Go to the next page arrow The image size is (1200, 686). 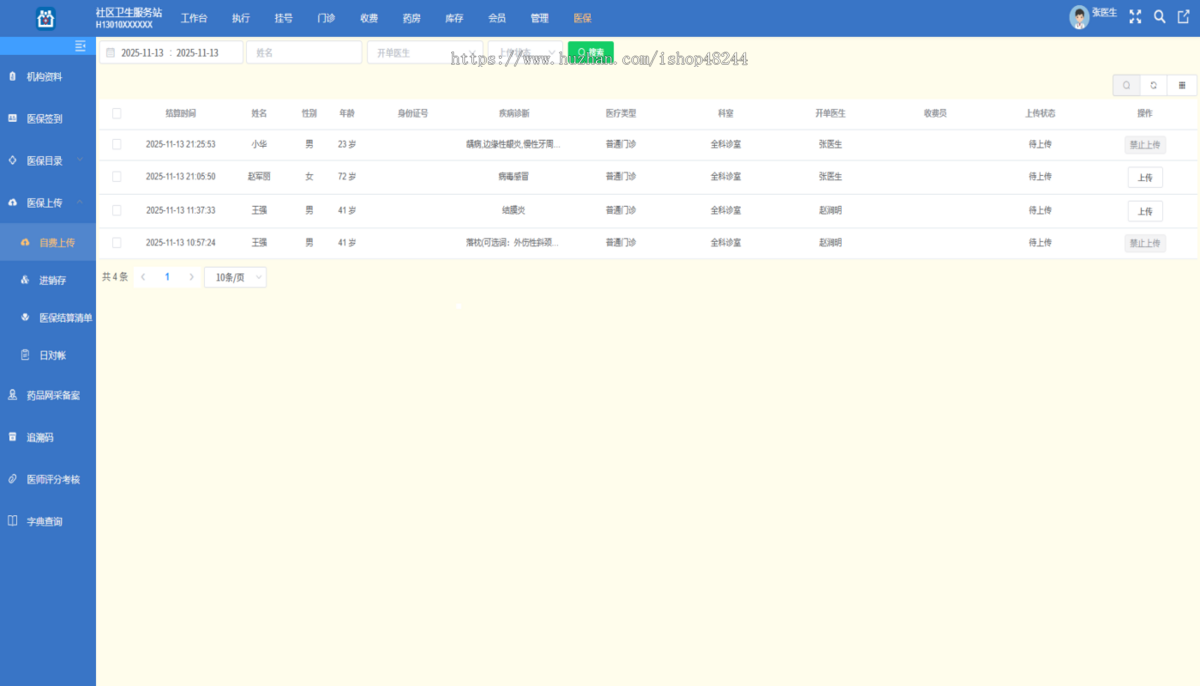pyautogui.click(x=192, y=277)
